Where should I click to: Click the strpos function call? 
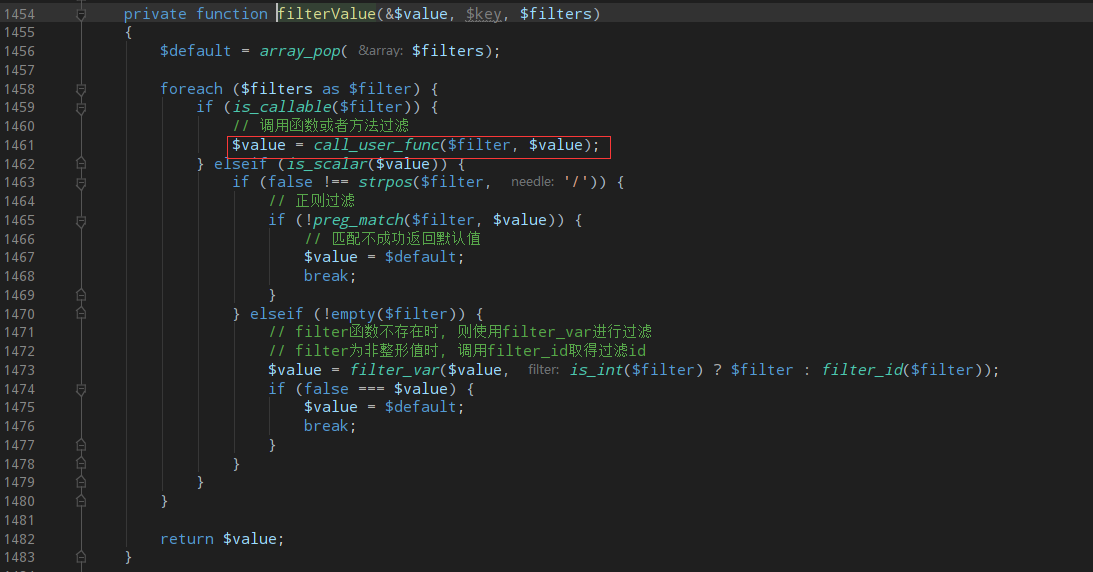pyautogui.click(x=385, y=183)
